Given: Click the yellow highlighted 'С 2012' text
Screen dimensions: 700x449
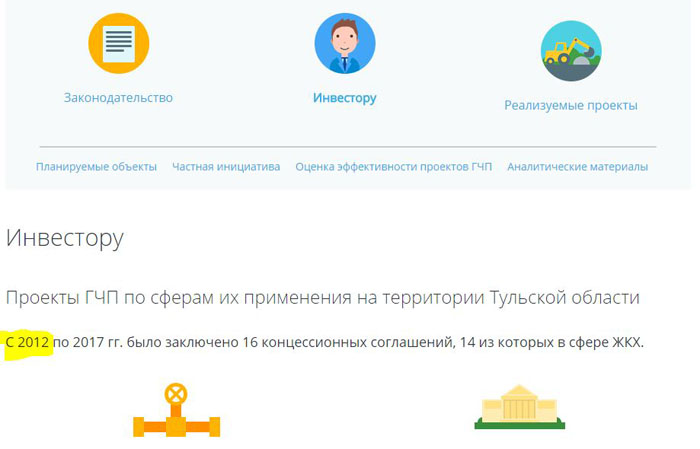Looking at the screenshot, I should 28,342.
